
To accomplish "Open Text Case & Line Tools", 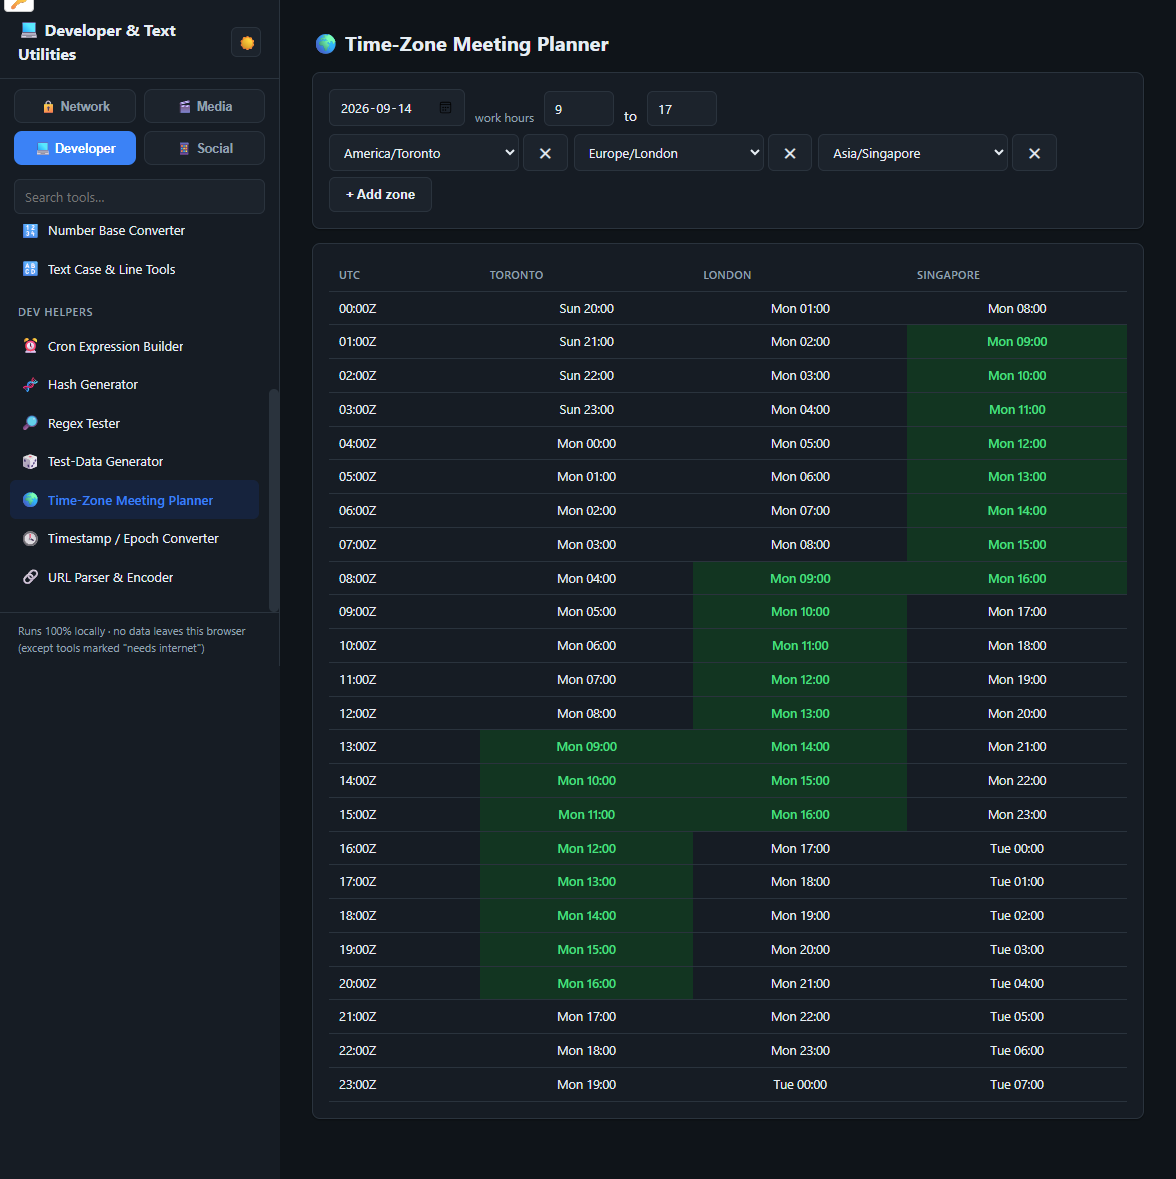I will [135, 269].
